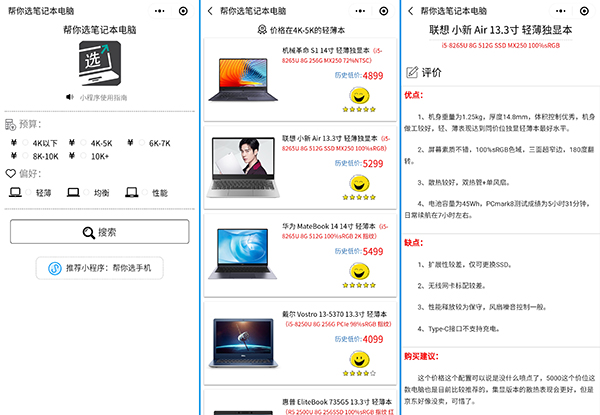Viewport: 600px width, 415px height.
Task: Open the 机械革命 S1 14寸 laptop title
Action: pyautogui.click(x=326, y=50)
